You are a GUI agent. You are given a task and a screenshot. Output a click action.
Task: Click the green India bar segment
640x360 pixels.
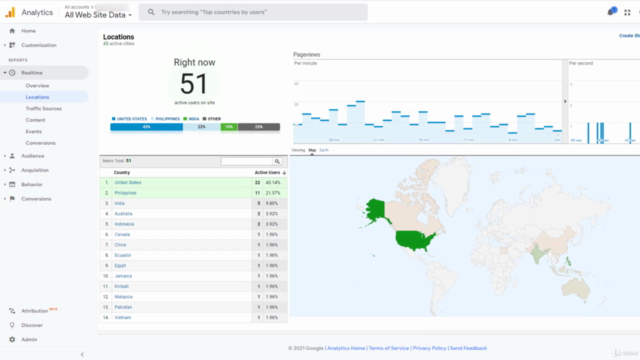coord(229,127)
